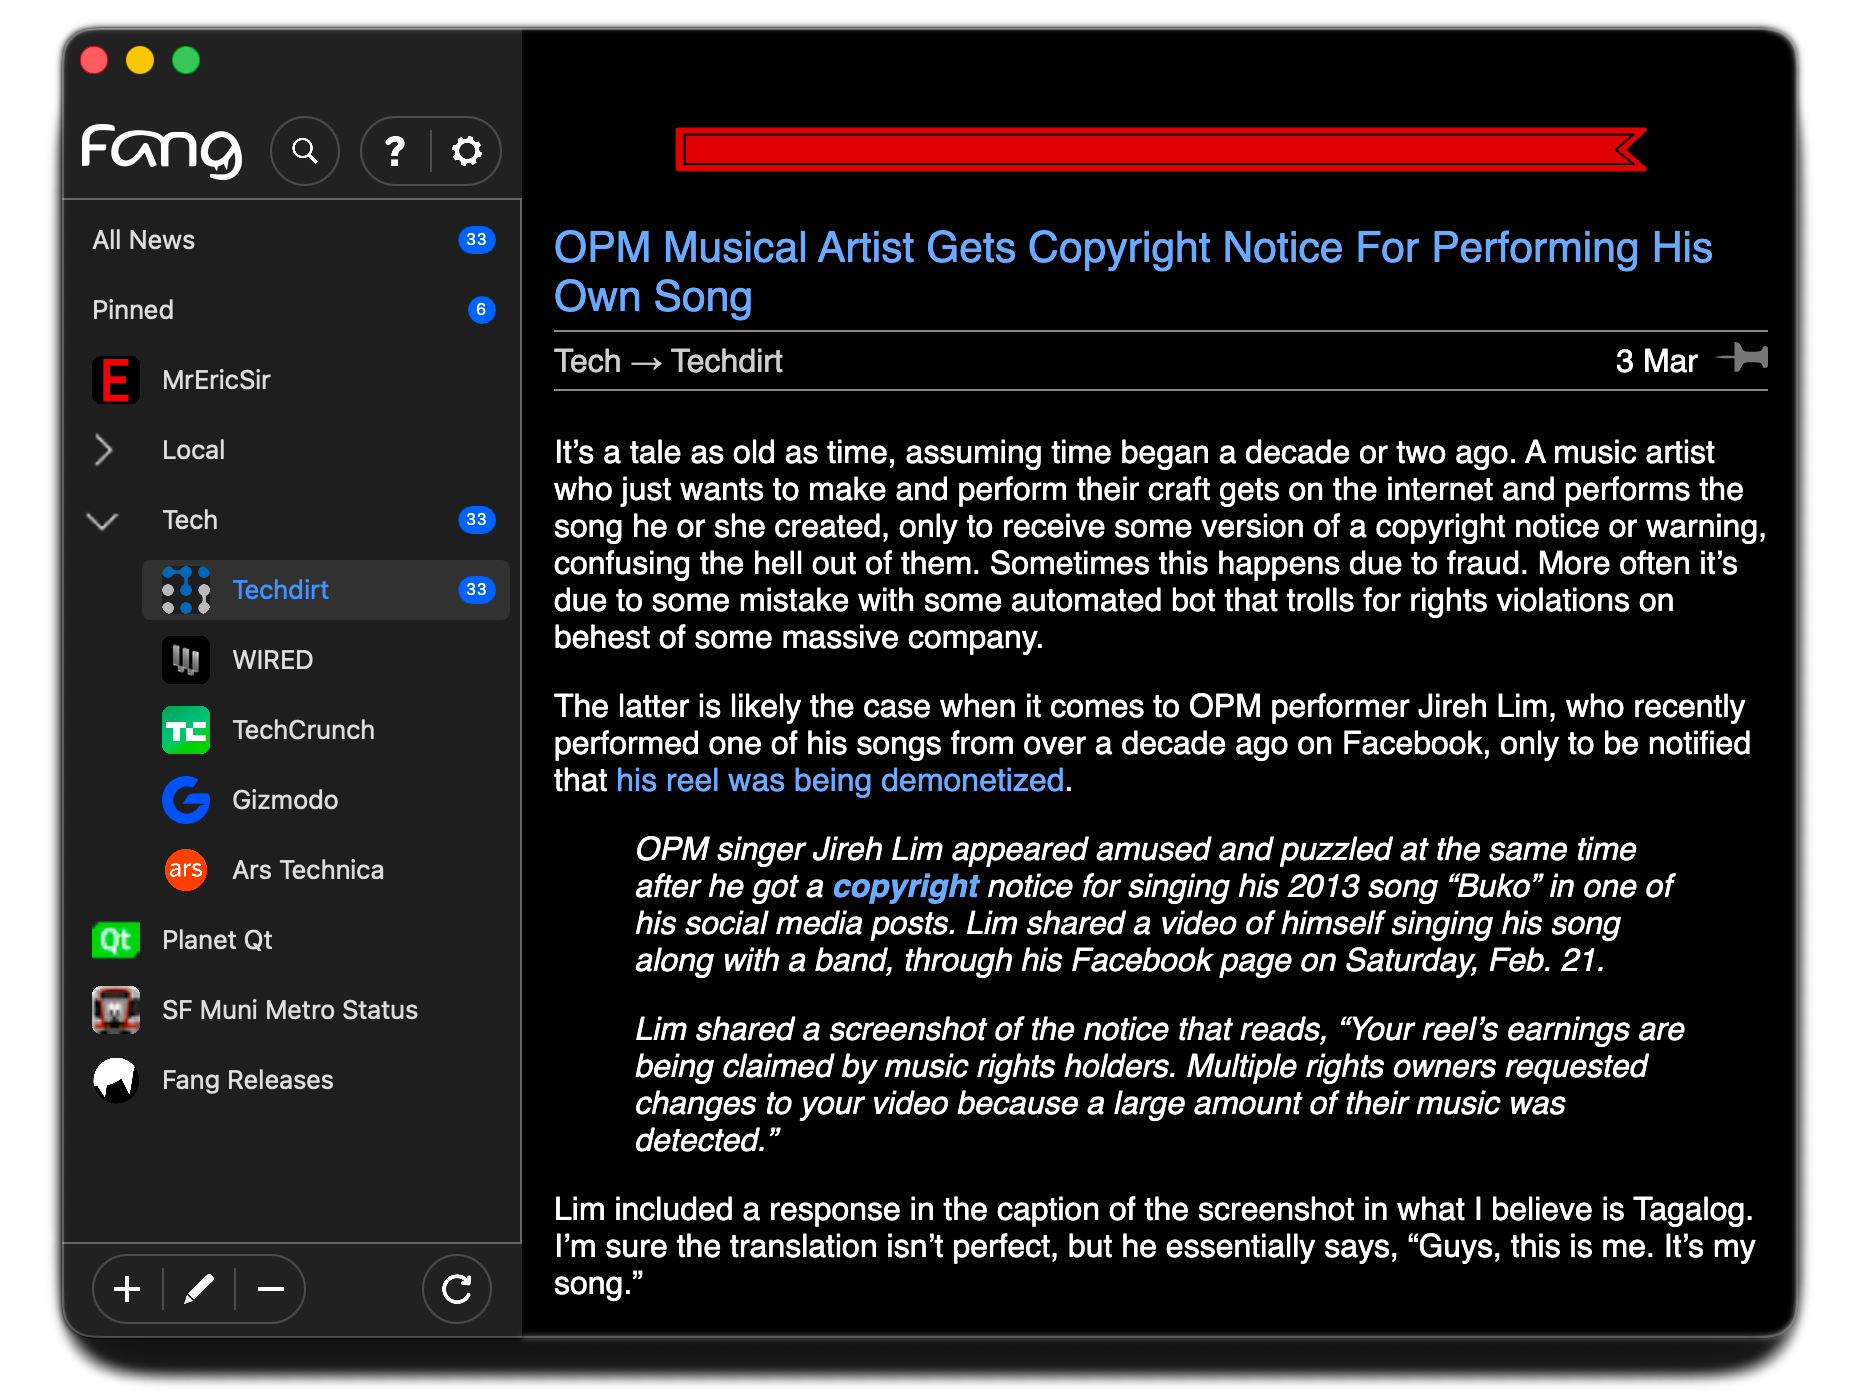Open the Pinned articles section
The height and width of the screenshot is (1398, 1876).
(132, 309)
